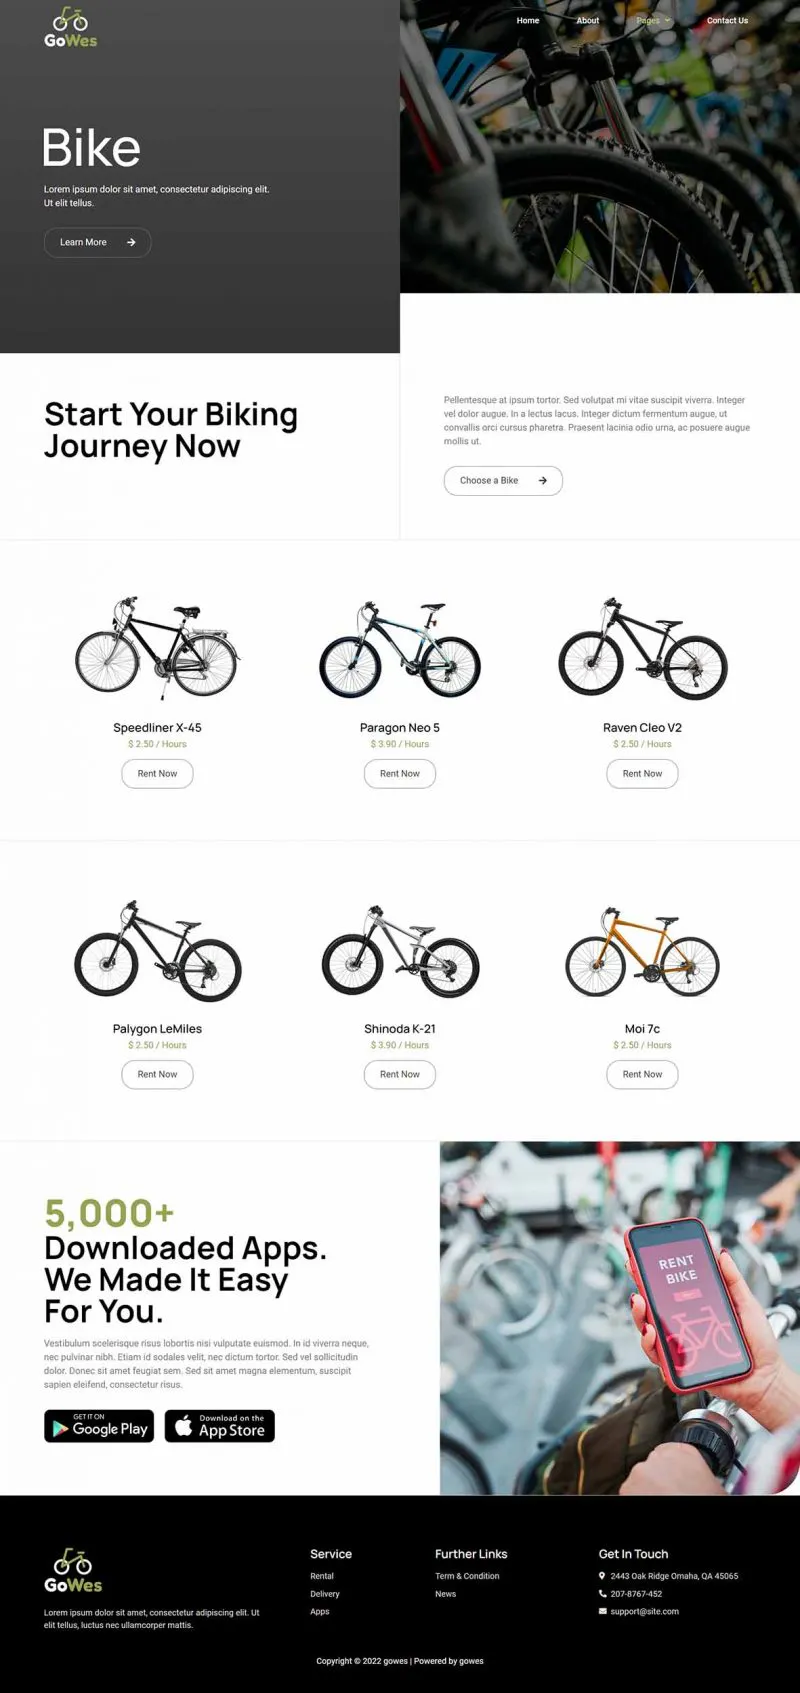Open the Rental link under Service
Viewport: 800px width, 1693px height.
click(322, 1576)
